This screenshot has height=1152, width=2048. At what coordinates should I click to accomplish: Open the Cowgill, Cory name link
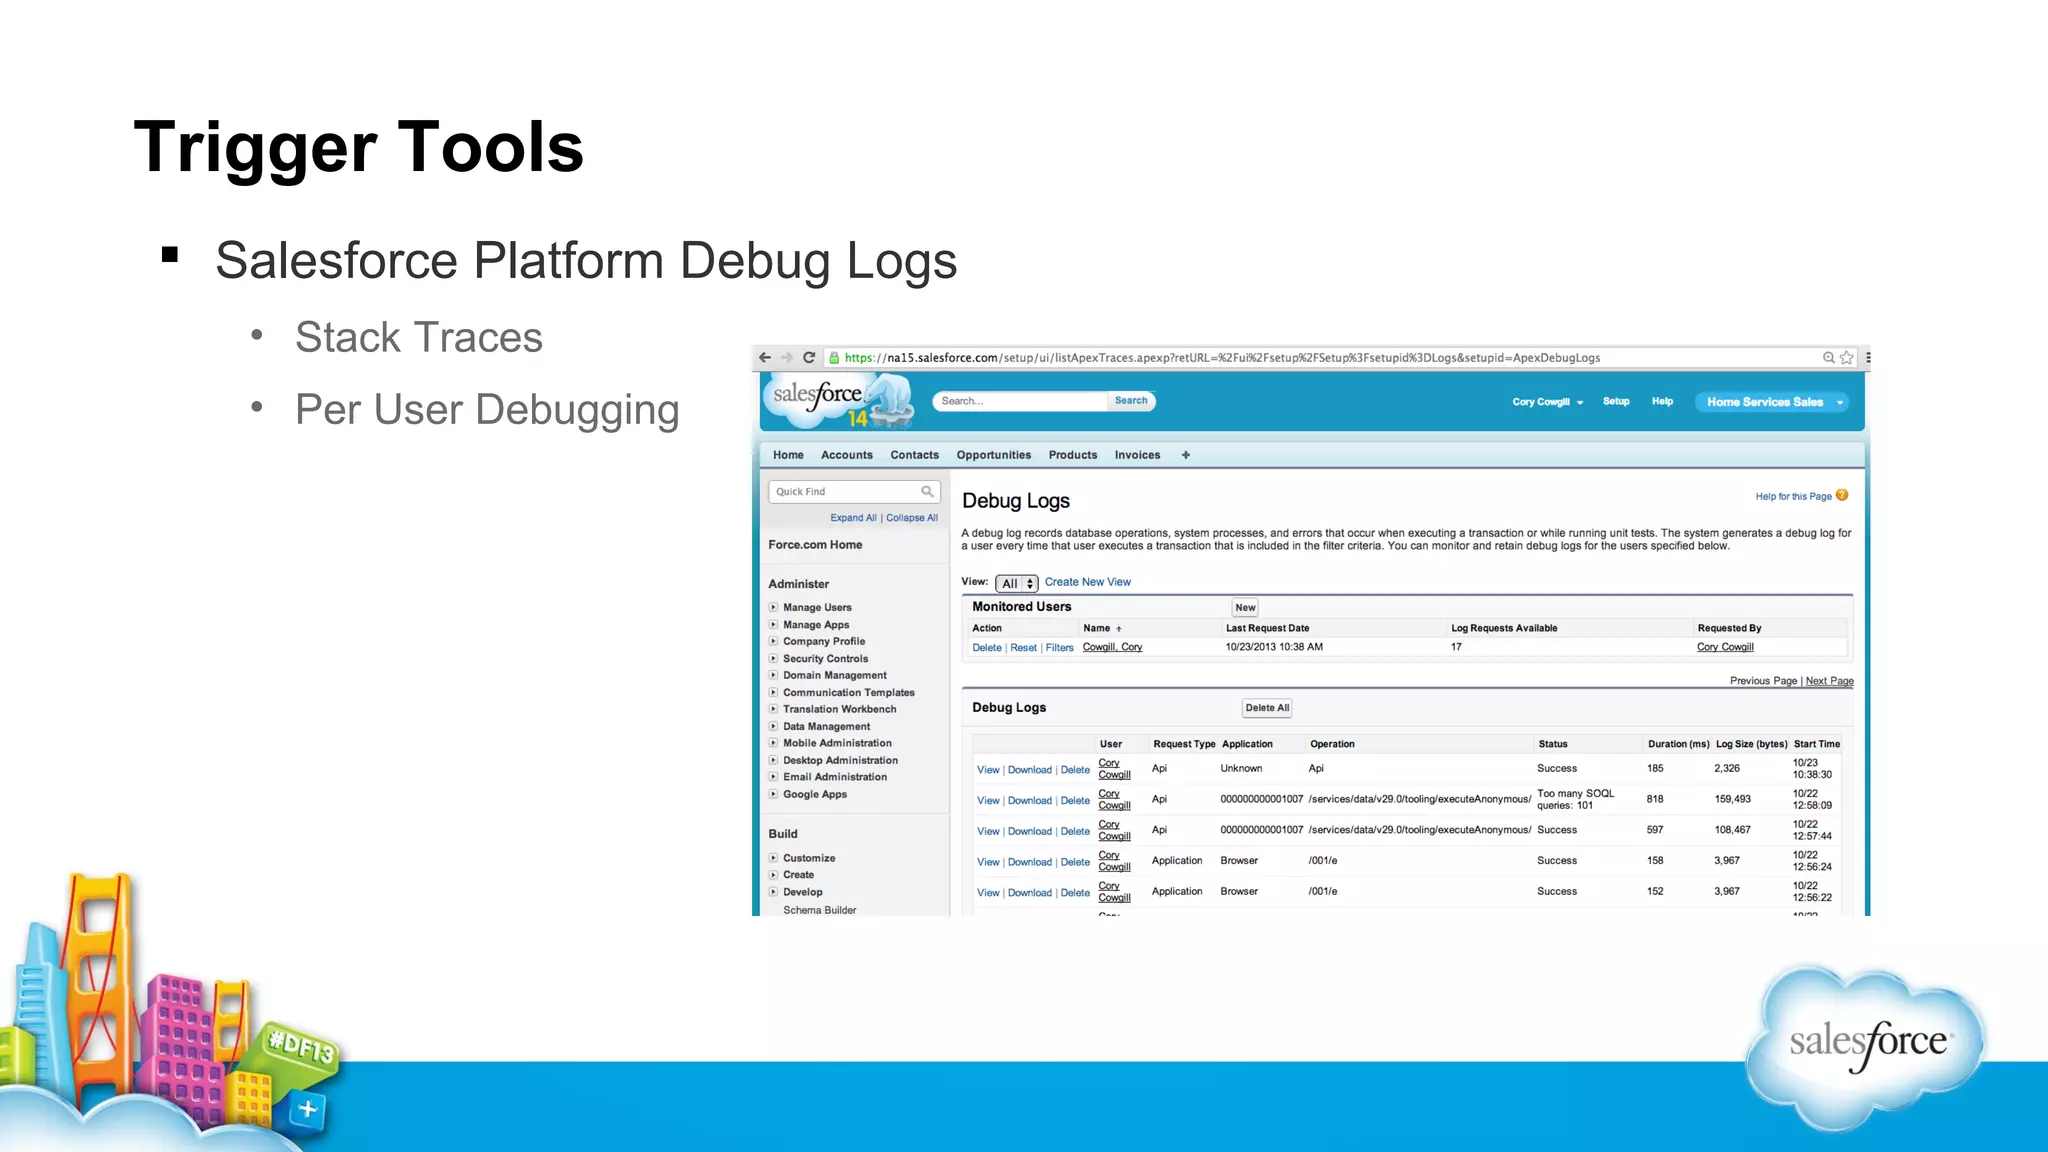click(1112, 647)
